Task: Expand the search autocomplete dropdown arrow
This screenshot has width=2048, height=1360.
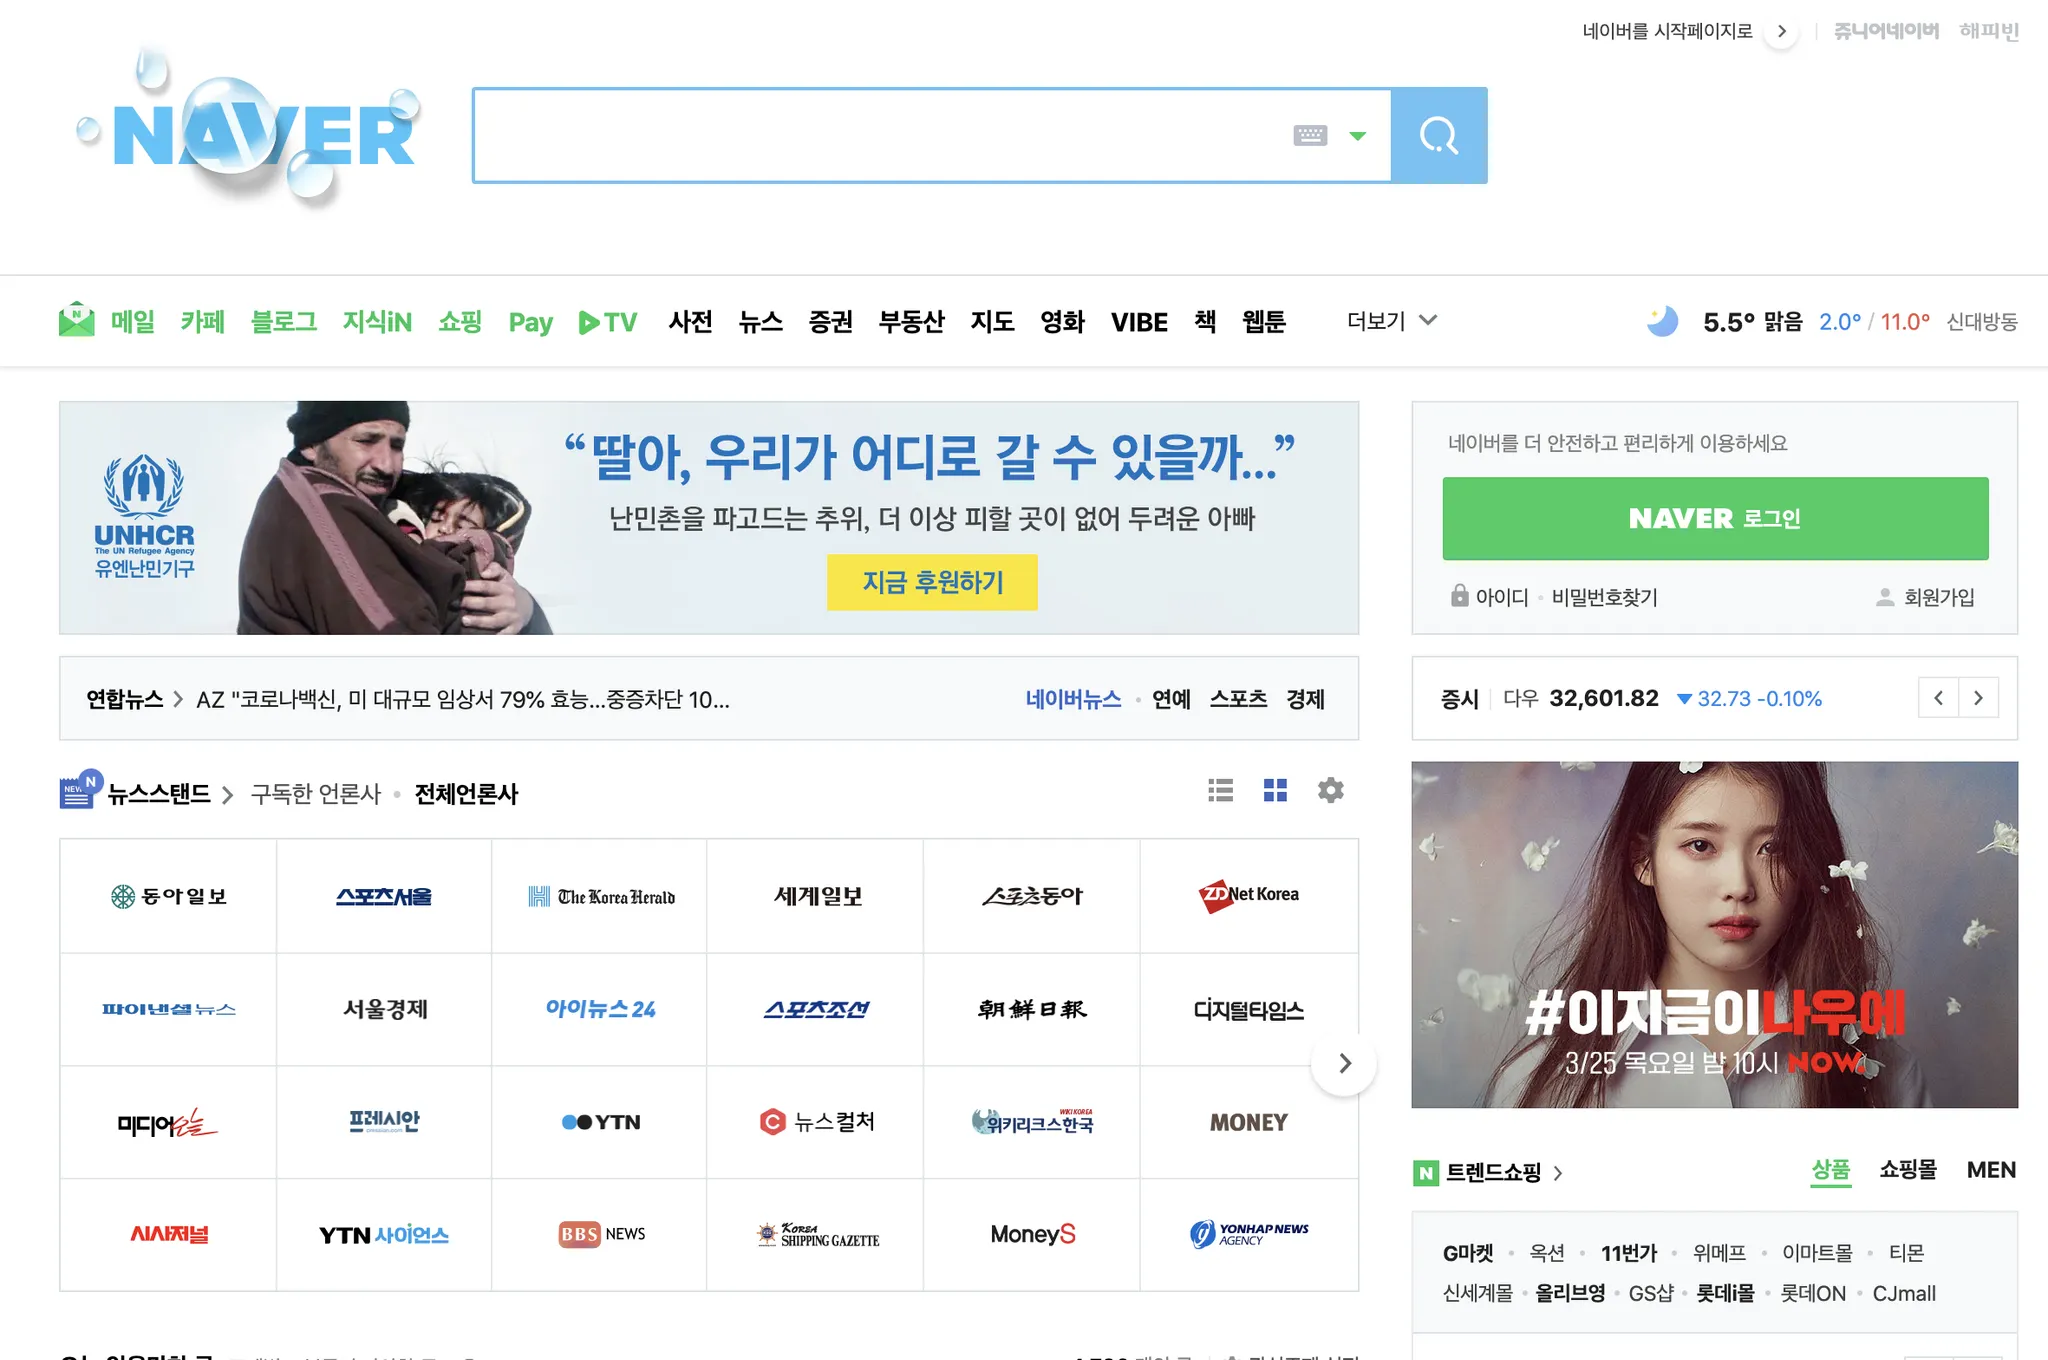Action: 1357,136
